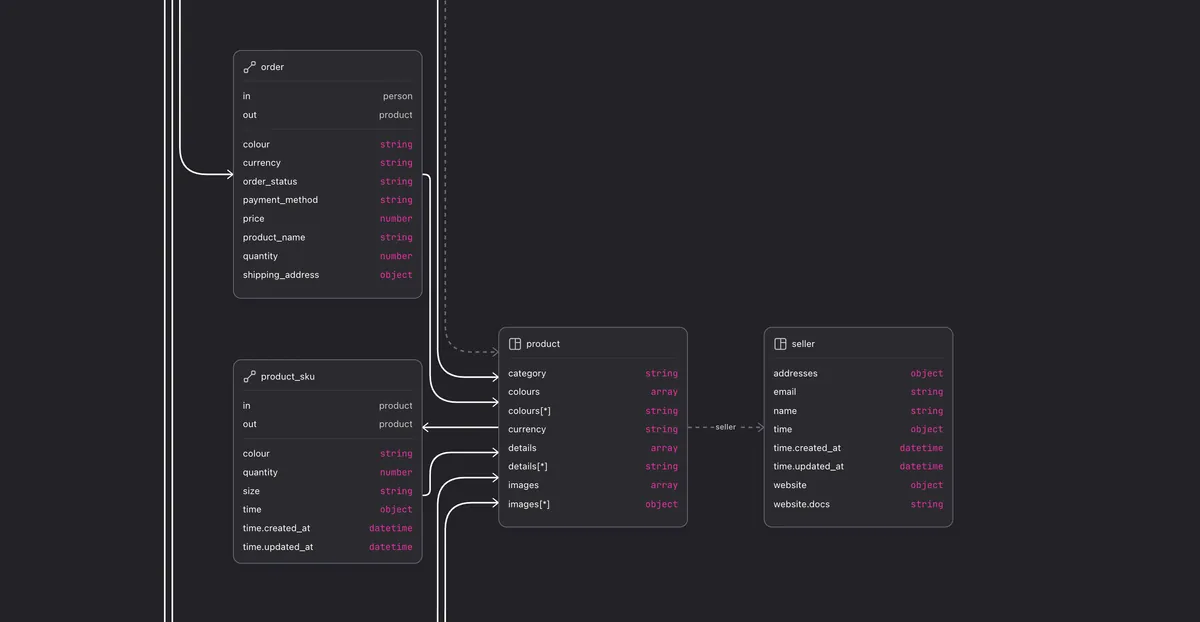Image resolution: width=1200 pixels, height=622 pixels.
Task: Click the category field in product node
Action: (593, 373)
